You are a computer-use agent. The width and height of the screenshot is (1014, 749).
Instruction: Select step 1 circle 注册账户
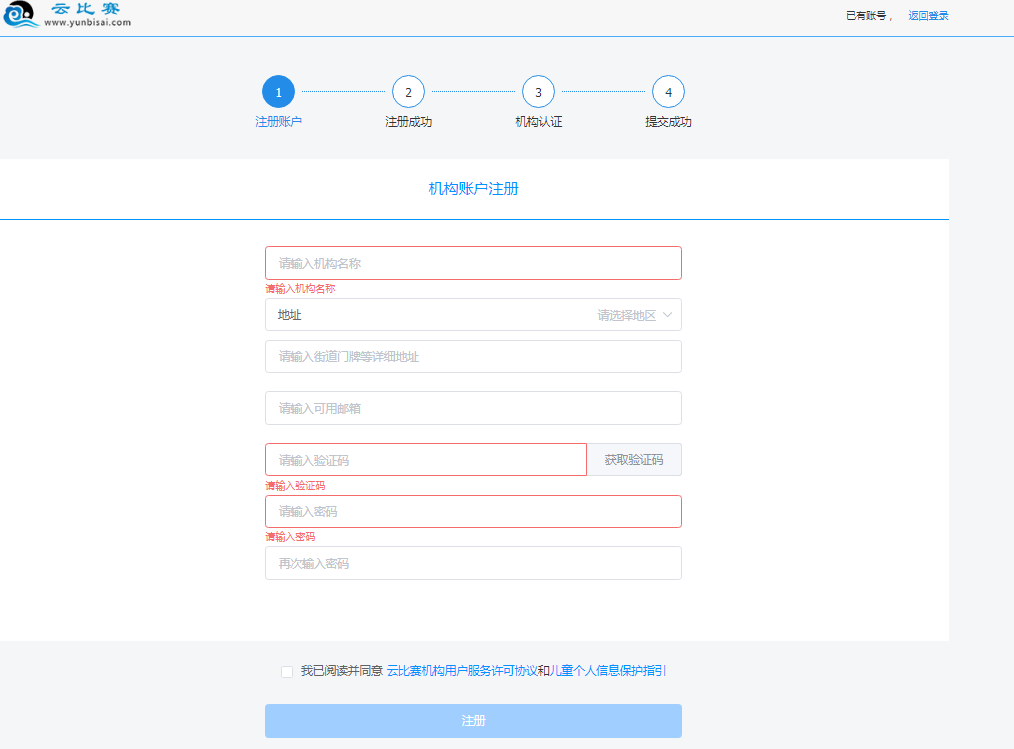coord(278,92)
